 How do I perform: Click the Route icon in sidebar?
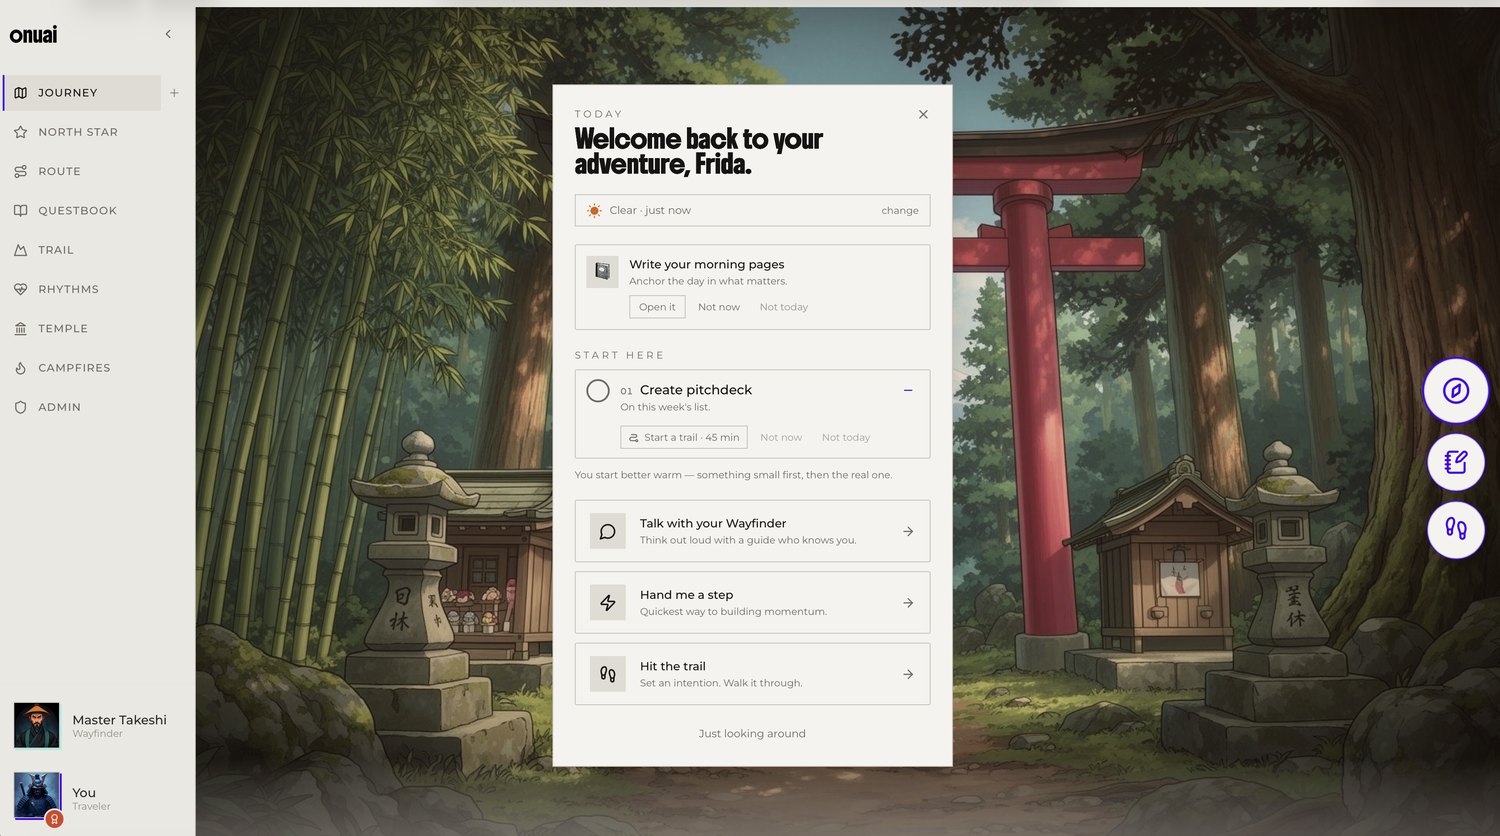[x=20, y=171]
